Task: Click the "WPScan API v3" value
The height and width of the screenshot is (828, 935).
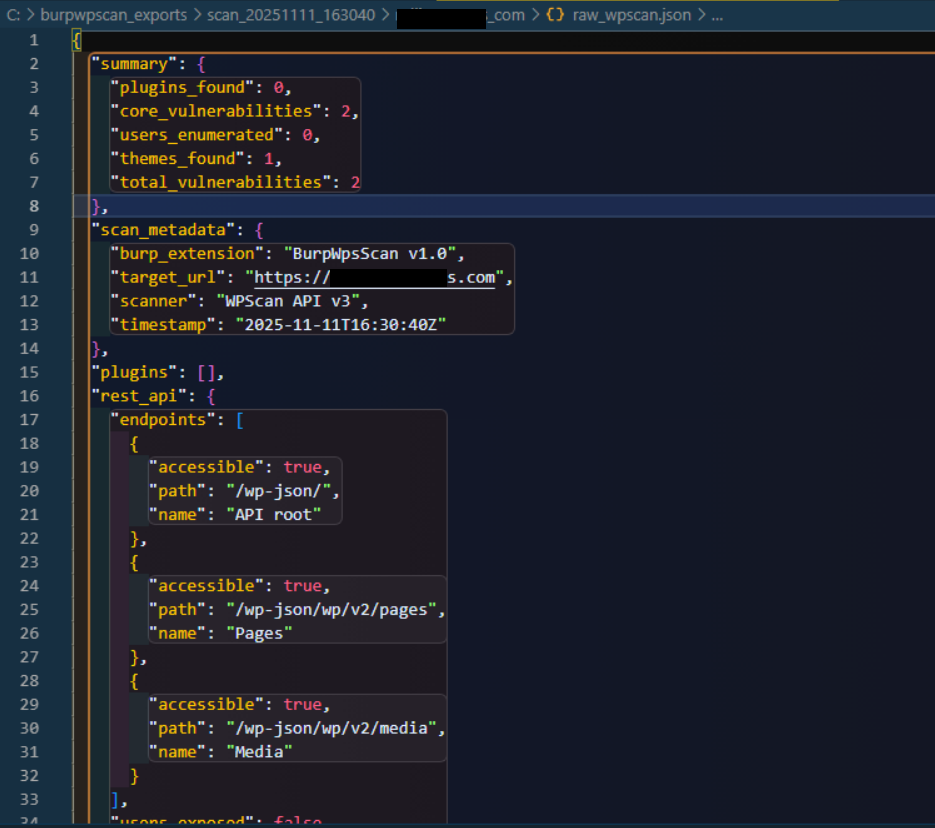Action: pos(287,302)
